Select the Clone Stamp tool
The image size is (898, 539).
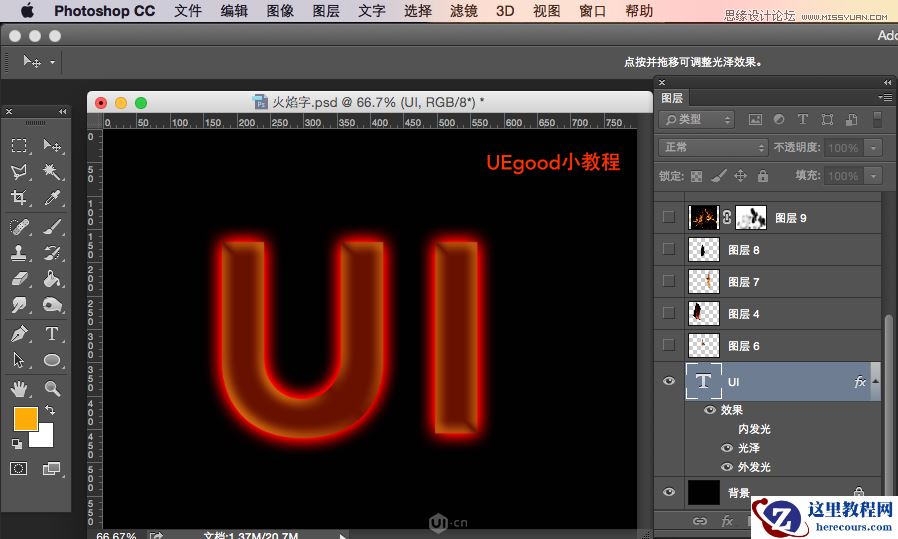[x=19, y=253]
